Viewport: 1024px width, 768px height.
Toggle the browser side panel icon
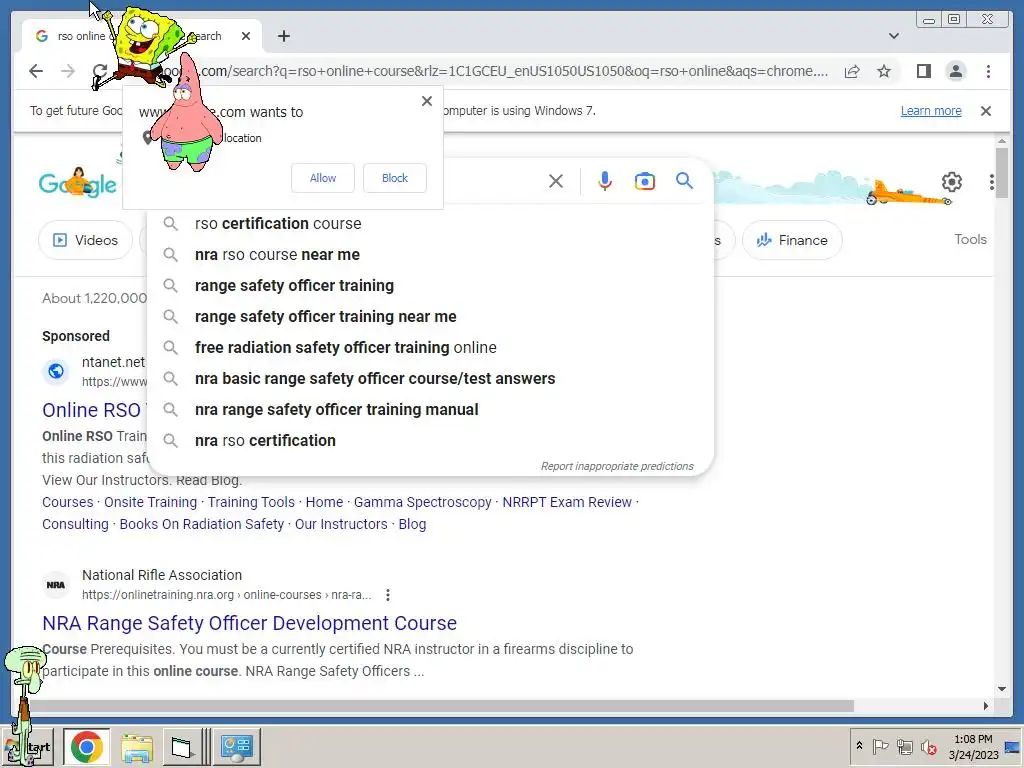923,71
